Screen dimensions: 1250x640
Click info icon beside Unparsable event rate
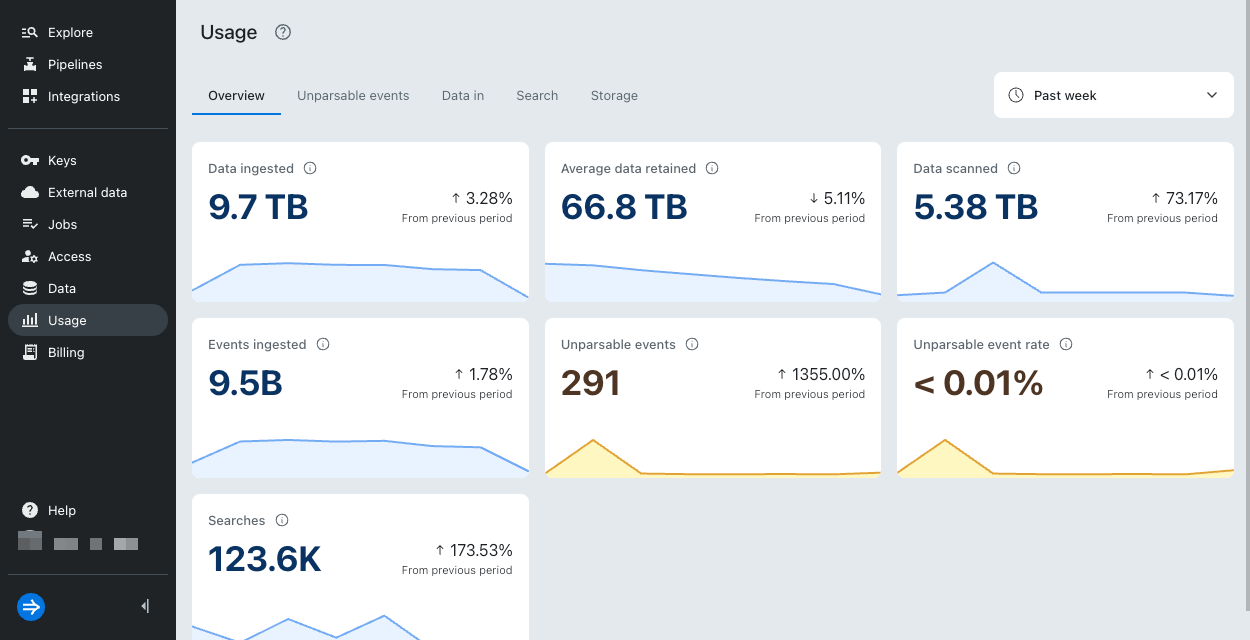click(x=1066, y=344)
